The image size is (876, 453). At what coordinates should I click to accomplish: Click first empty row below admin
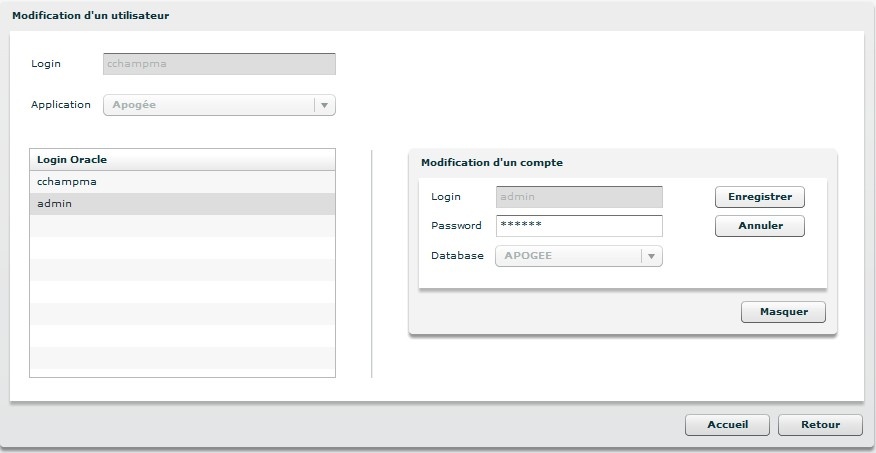tap(182, 226)
